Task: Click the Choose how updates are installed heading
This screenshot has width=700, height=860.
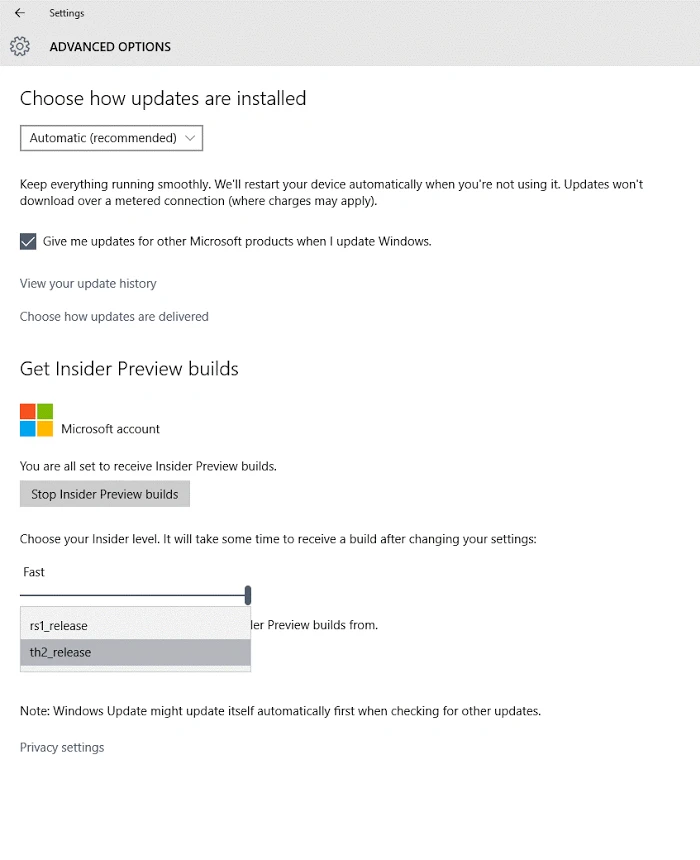Action: [163, 98]
